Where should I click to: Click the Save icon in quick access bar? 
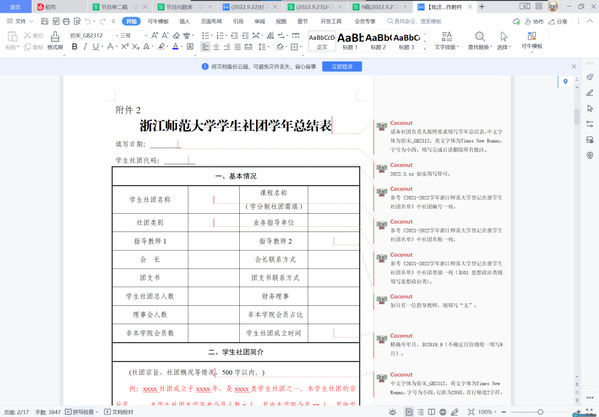point(45,21)
